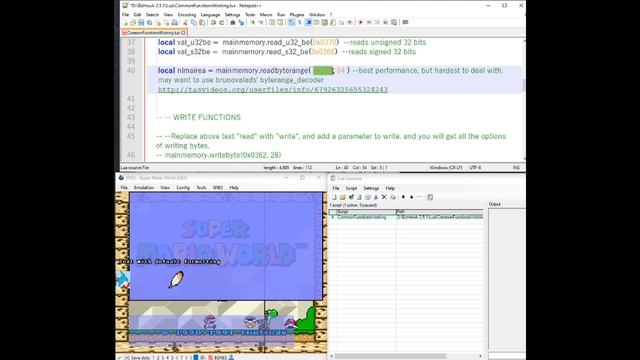640x360 pixels.
Task: Click Zoom In icon in Notepad++
Action: (x=253, y=22)
